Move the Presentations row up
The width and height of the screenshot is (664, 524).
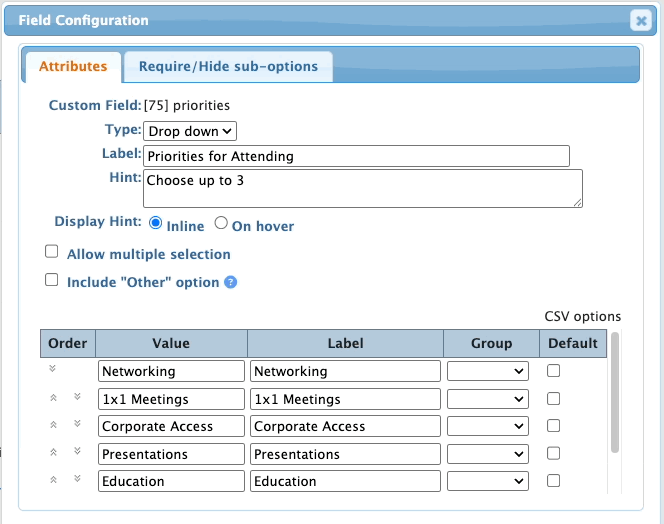(x=53, y=452)
